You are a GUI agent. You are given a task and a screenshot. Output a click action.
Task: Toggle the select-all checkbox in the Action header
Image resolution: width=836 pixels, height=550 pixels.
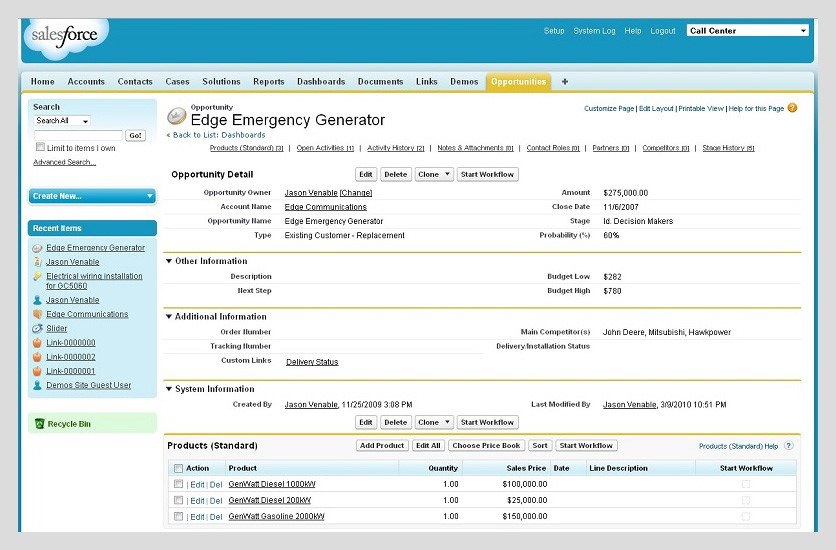pos(179,468)
